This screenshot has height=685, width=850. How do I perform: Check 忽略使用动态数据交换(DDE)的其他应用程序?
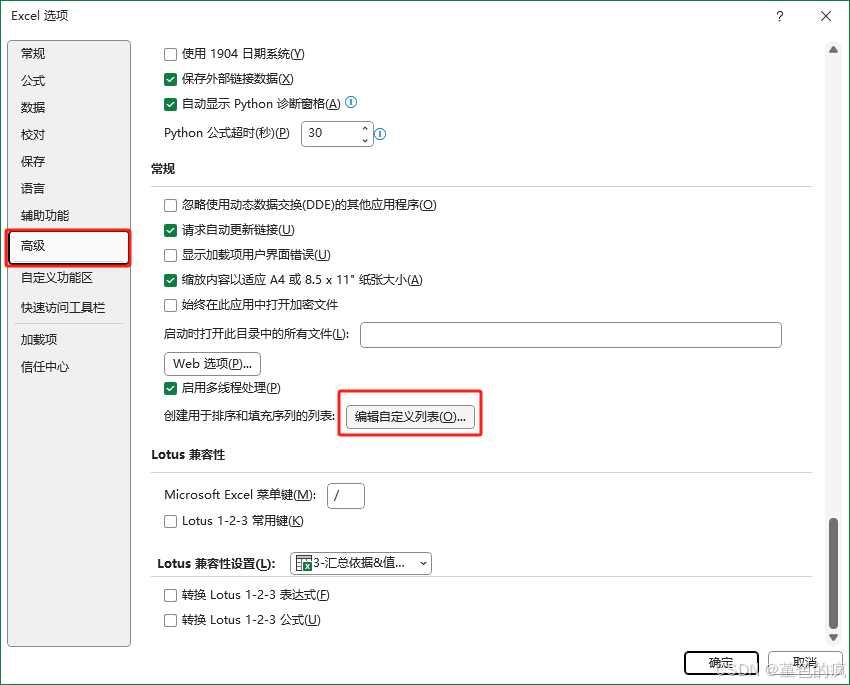pyautogui.click(x=169, y=205)
